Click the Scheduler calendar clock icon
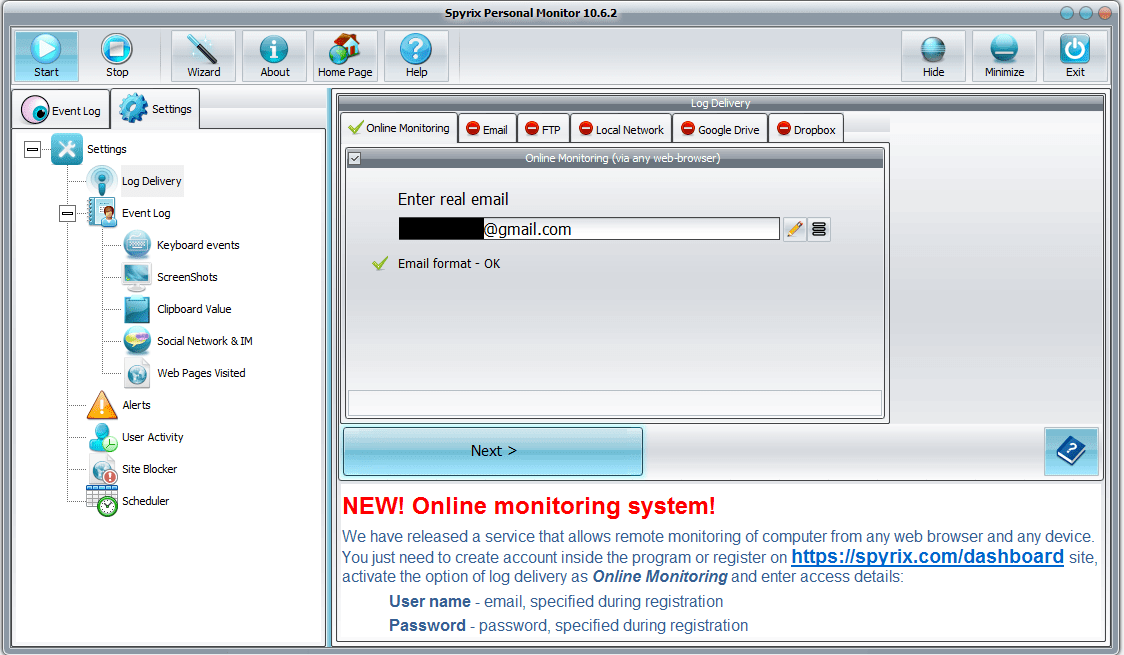1124x655 pixels. tap(102, 501)
